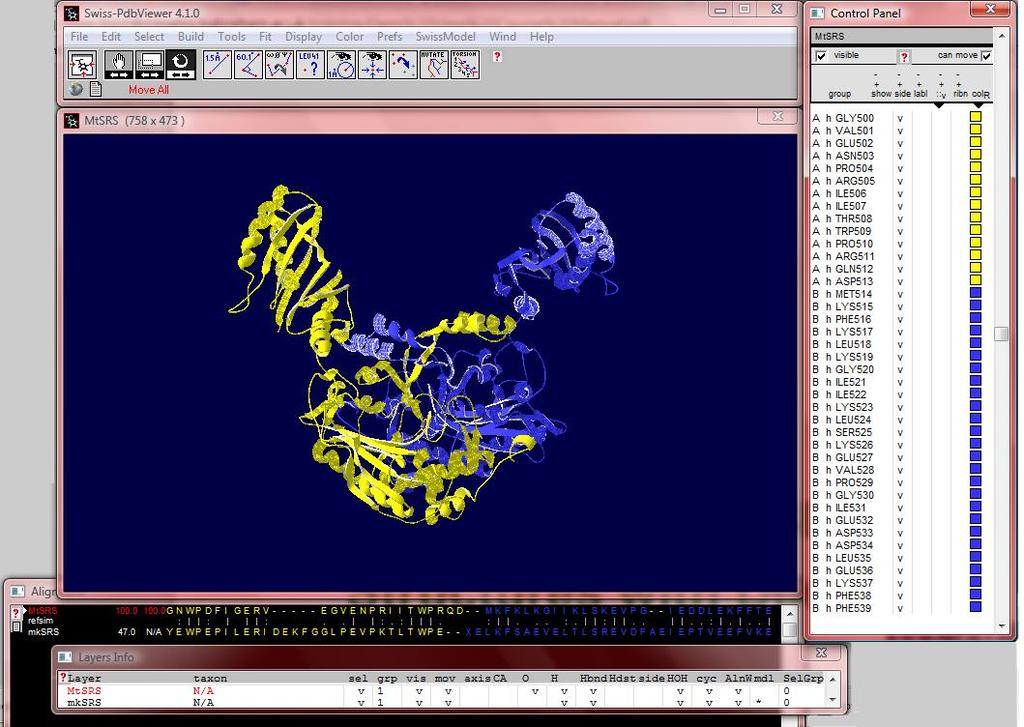Toggle the visible checkbox in Control Panel
1024x727 pixels.
822,56
